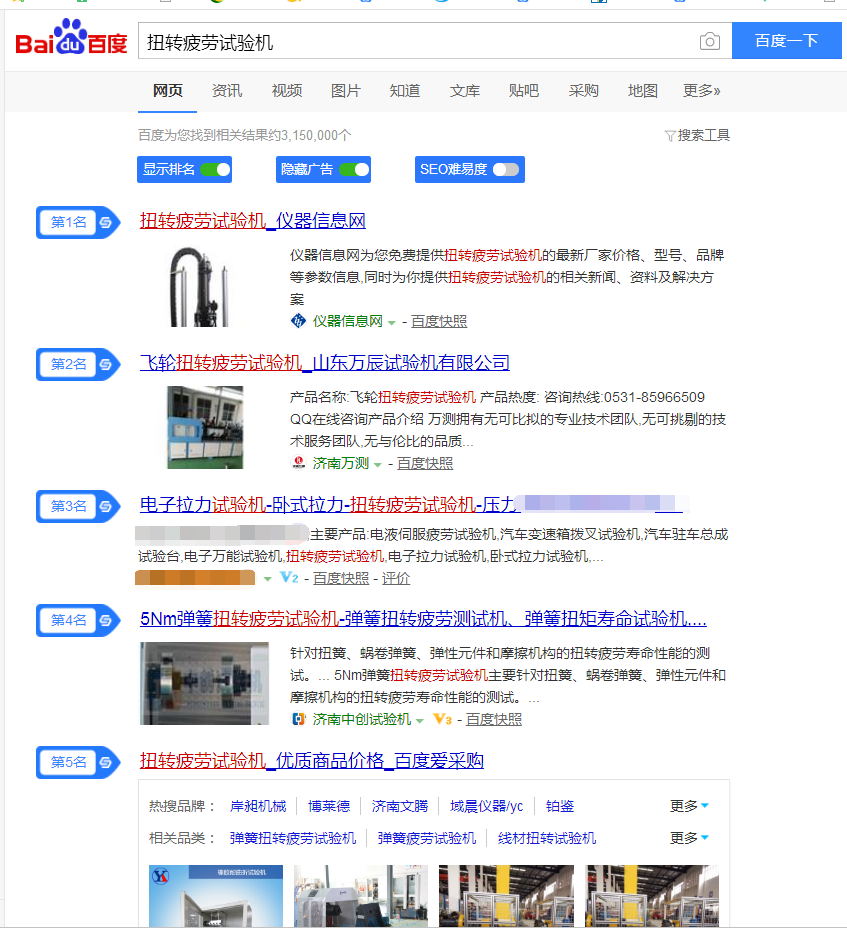847x931 pixels.
Task: Select category 线材扭转试验机
Action: pos(547,838)
